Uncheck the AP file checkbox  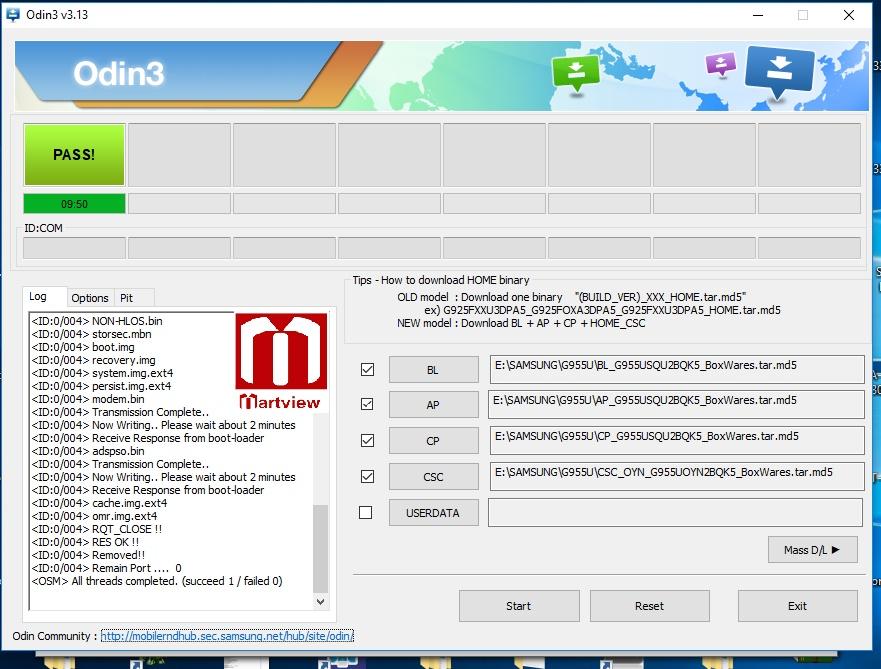(367, 404)
